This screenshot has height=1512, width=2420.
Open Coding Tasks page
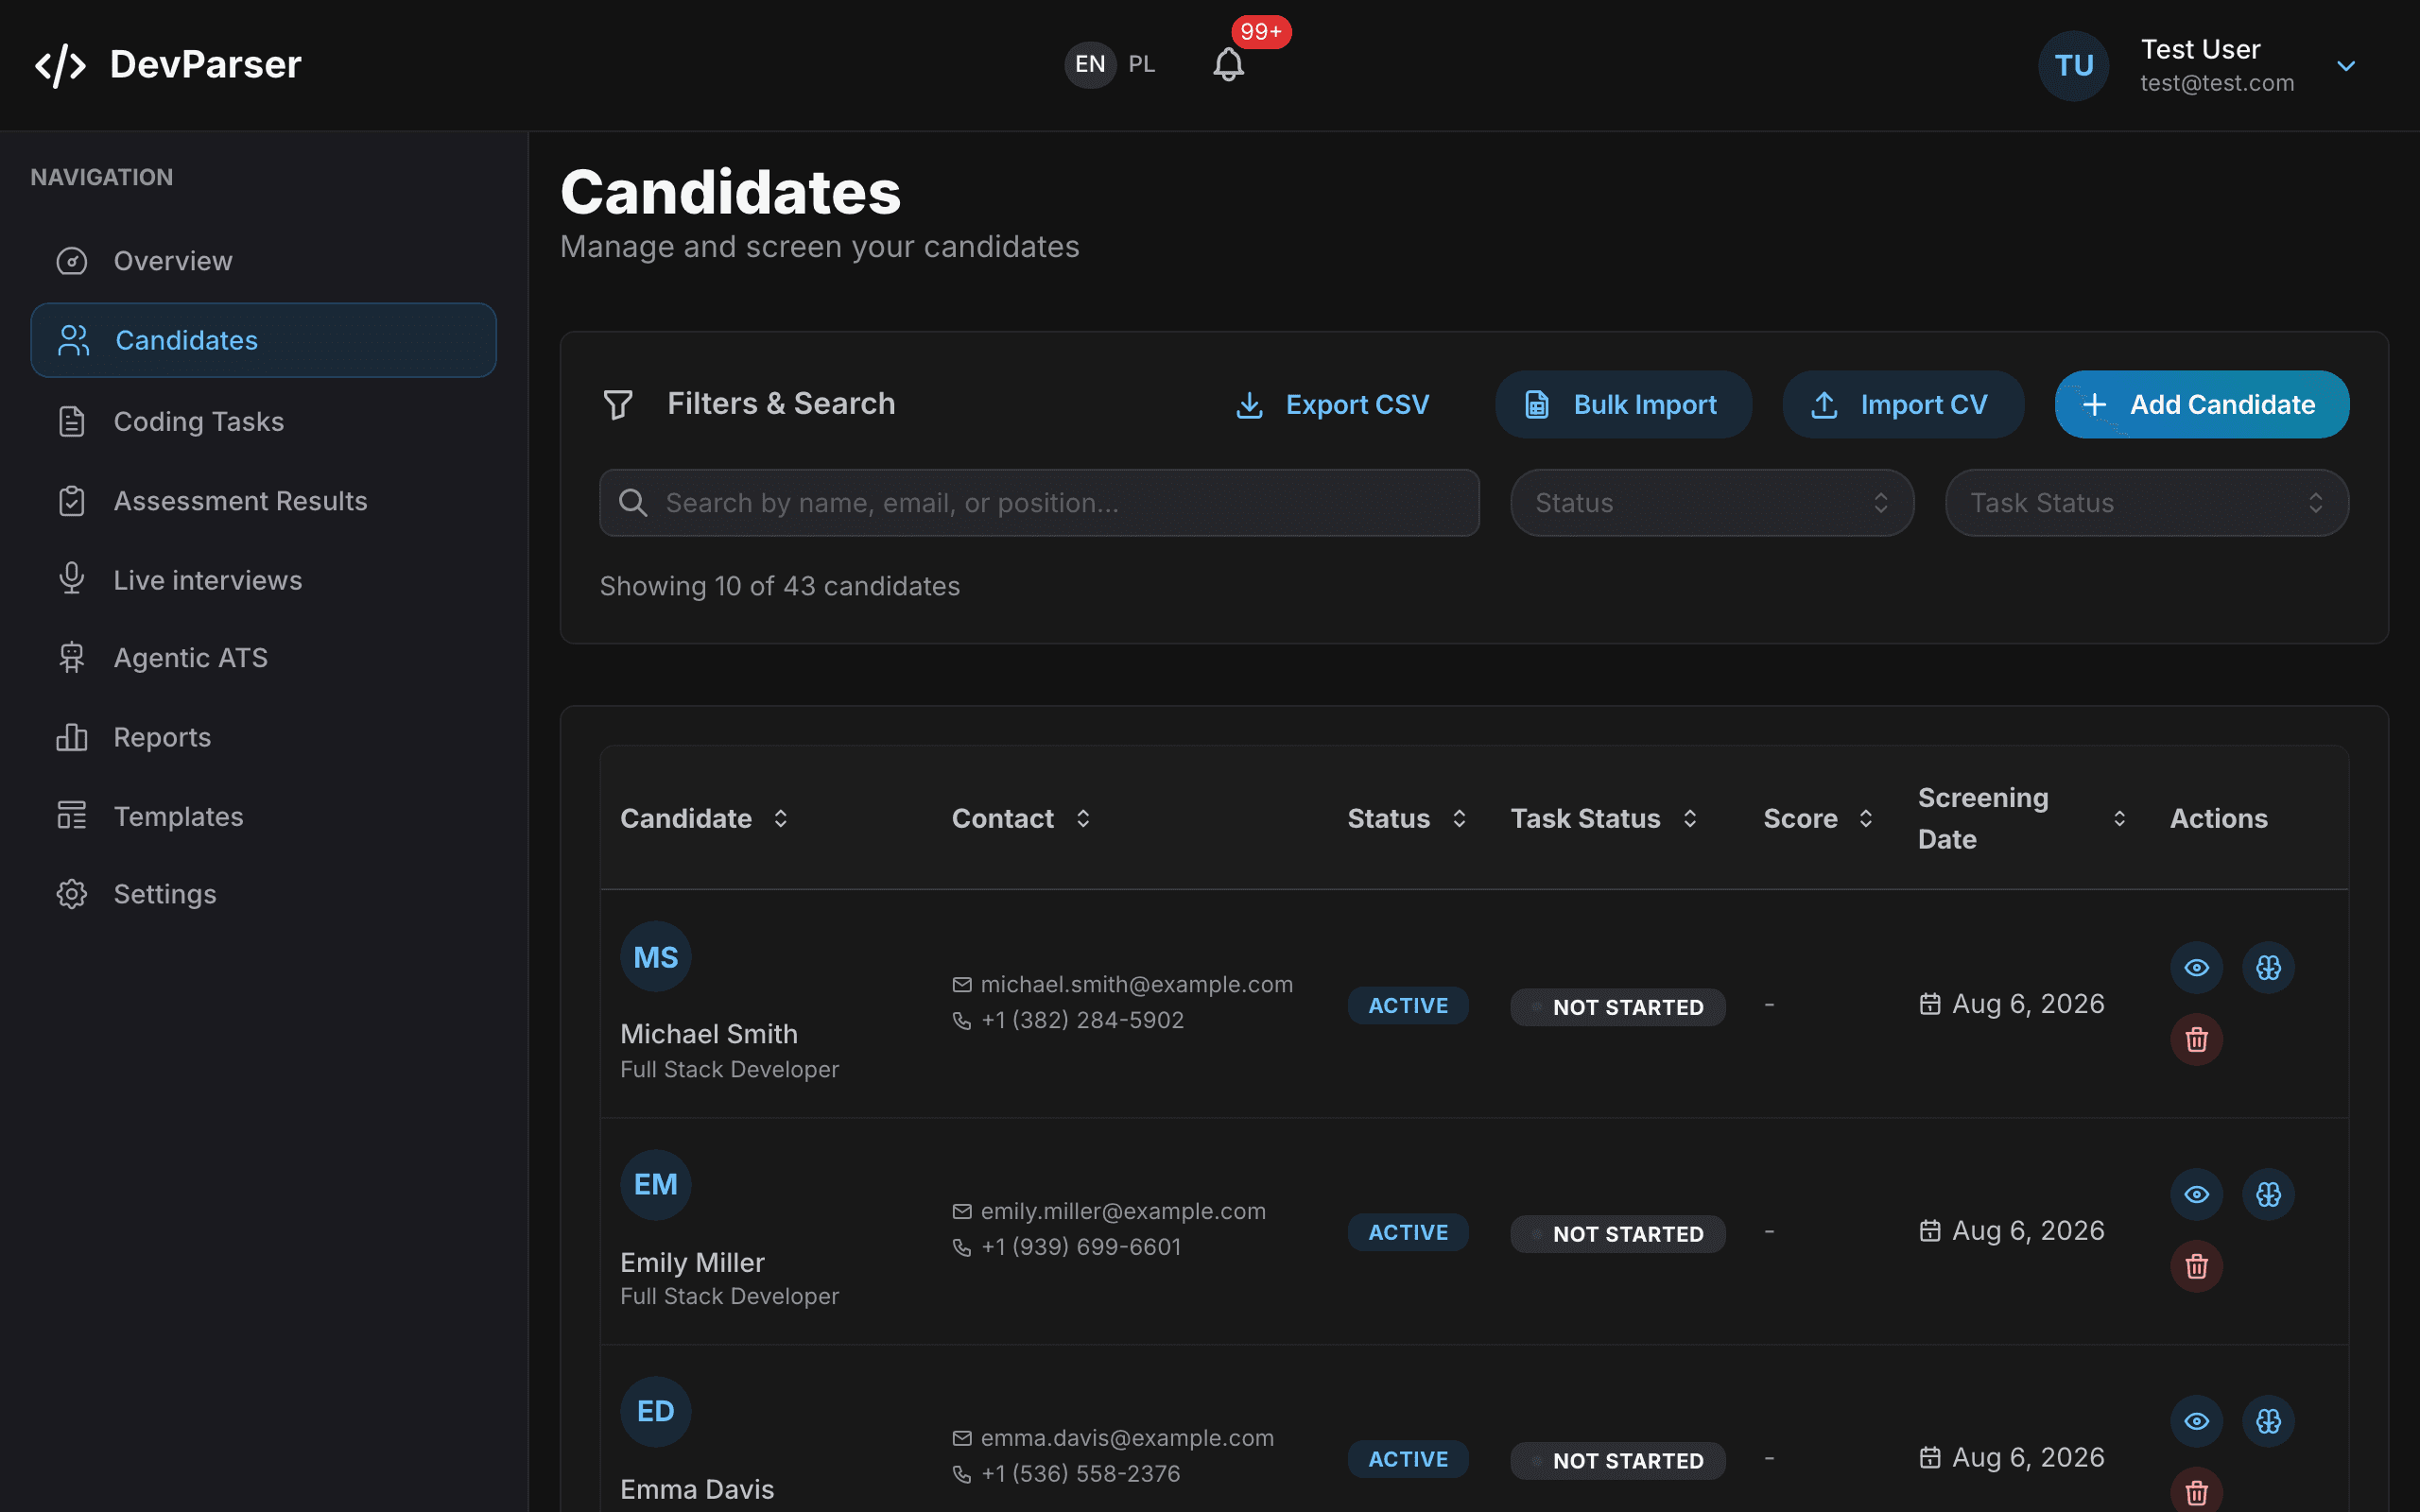tap(264, 421)
